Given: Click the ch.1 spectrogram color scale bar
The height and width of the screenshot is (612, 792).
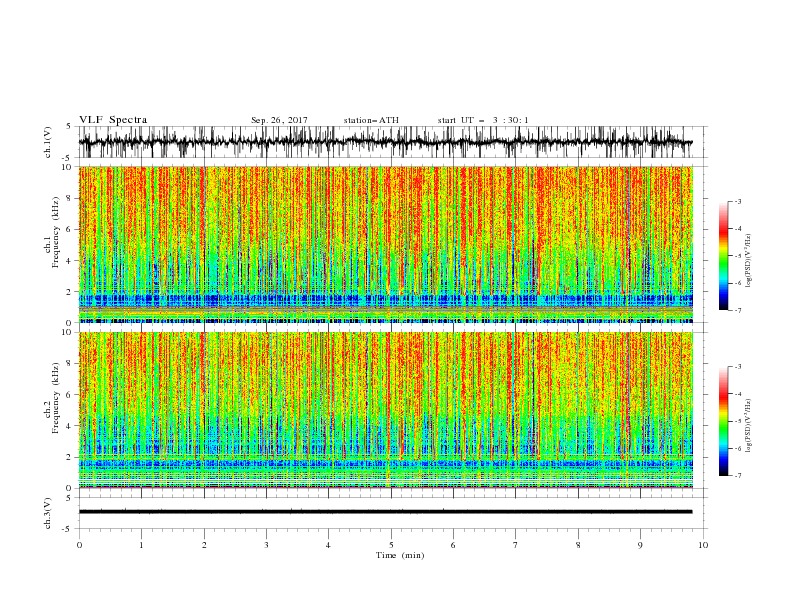Looking at the screenshot, I should click(x=723, y=256).
